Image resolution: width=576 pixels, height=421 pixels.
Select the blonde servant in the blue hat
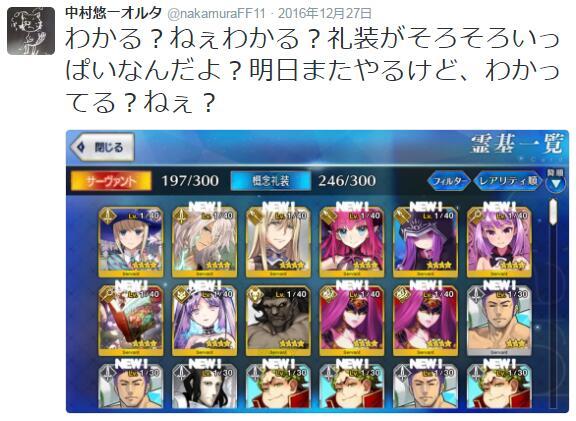click(131, 242)
